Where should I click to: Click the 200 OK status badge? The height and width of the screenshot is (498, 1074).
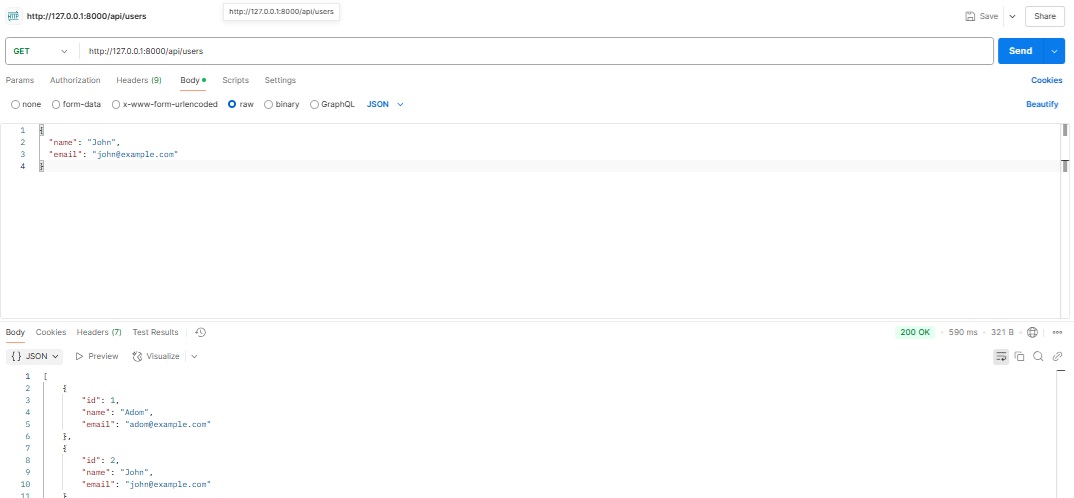point(914,332)
